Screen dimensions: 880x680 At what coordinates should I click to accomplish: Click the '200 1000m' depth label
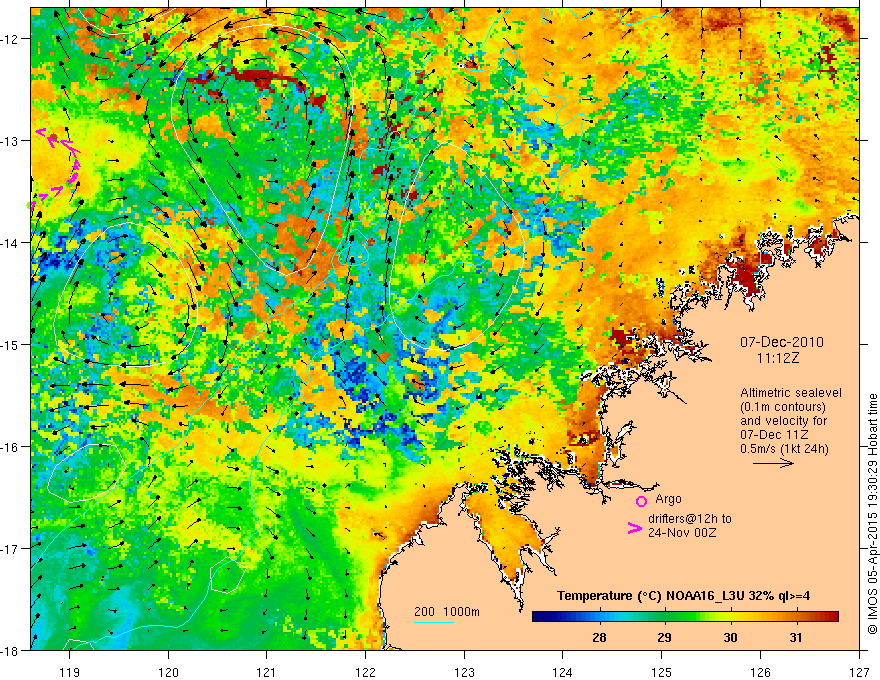coord(447,612)
